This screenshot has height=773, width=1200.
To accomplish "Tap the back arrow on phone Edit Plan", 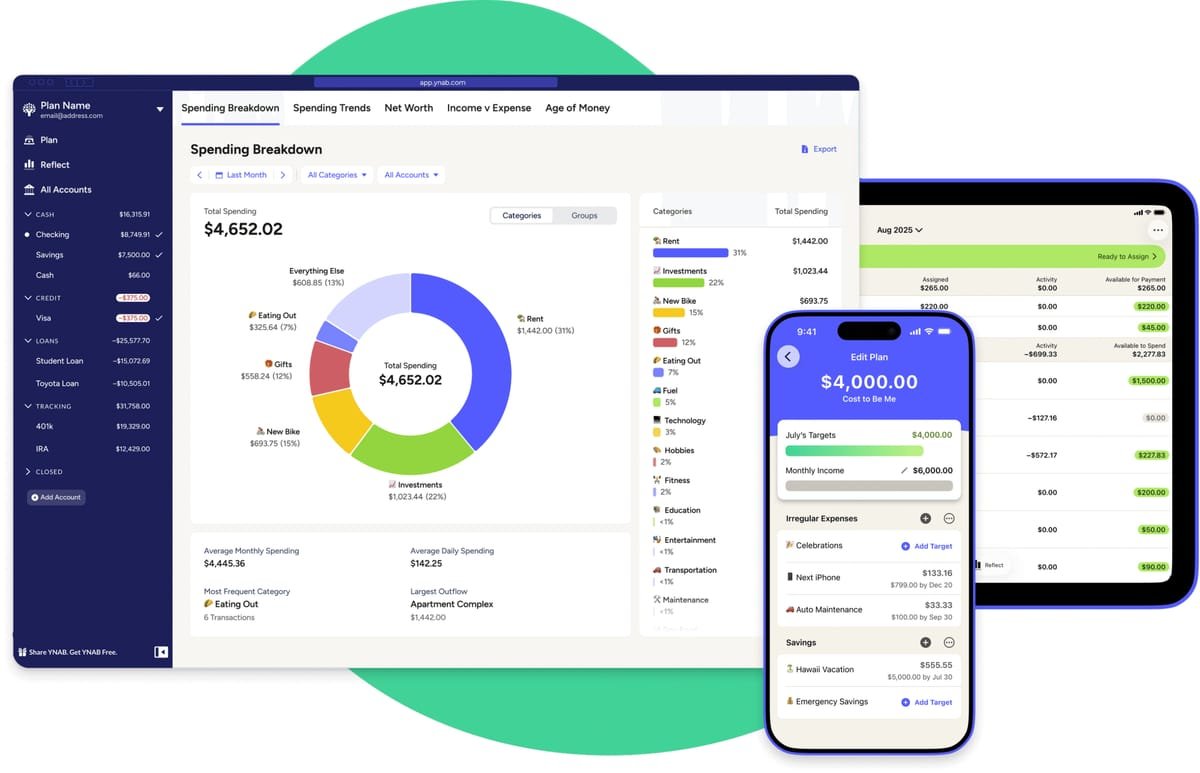I will coord(788,357).
